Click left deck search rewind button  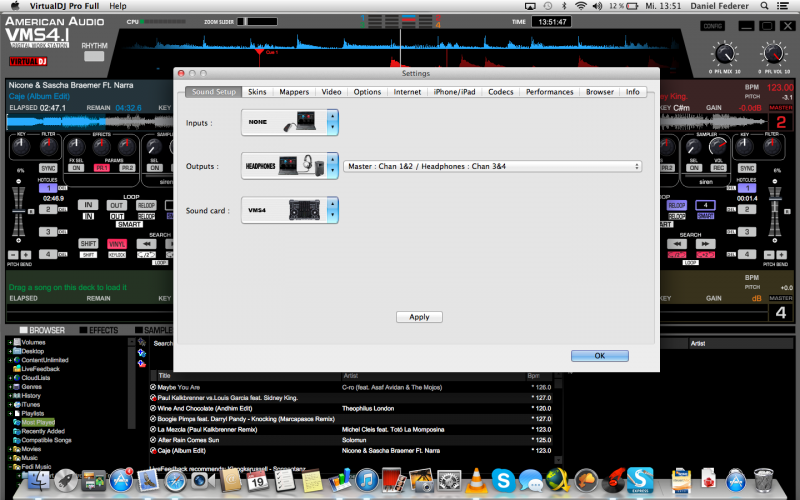(146, 244)
